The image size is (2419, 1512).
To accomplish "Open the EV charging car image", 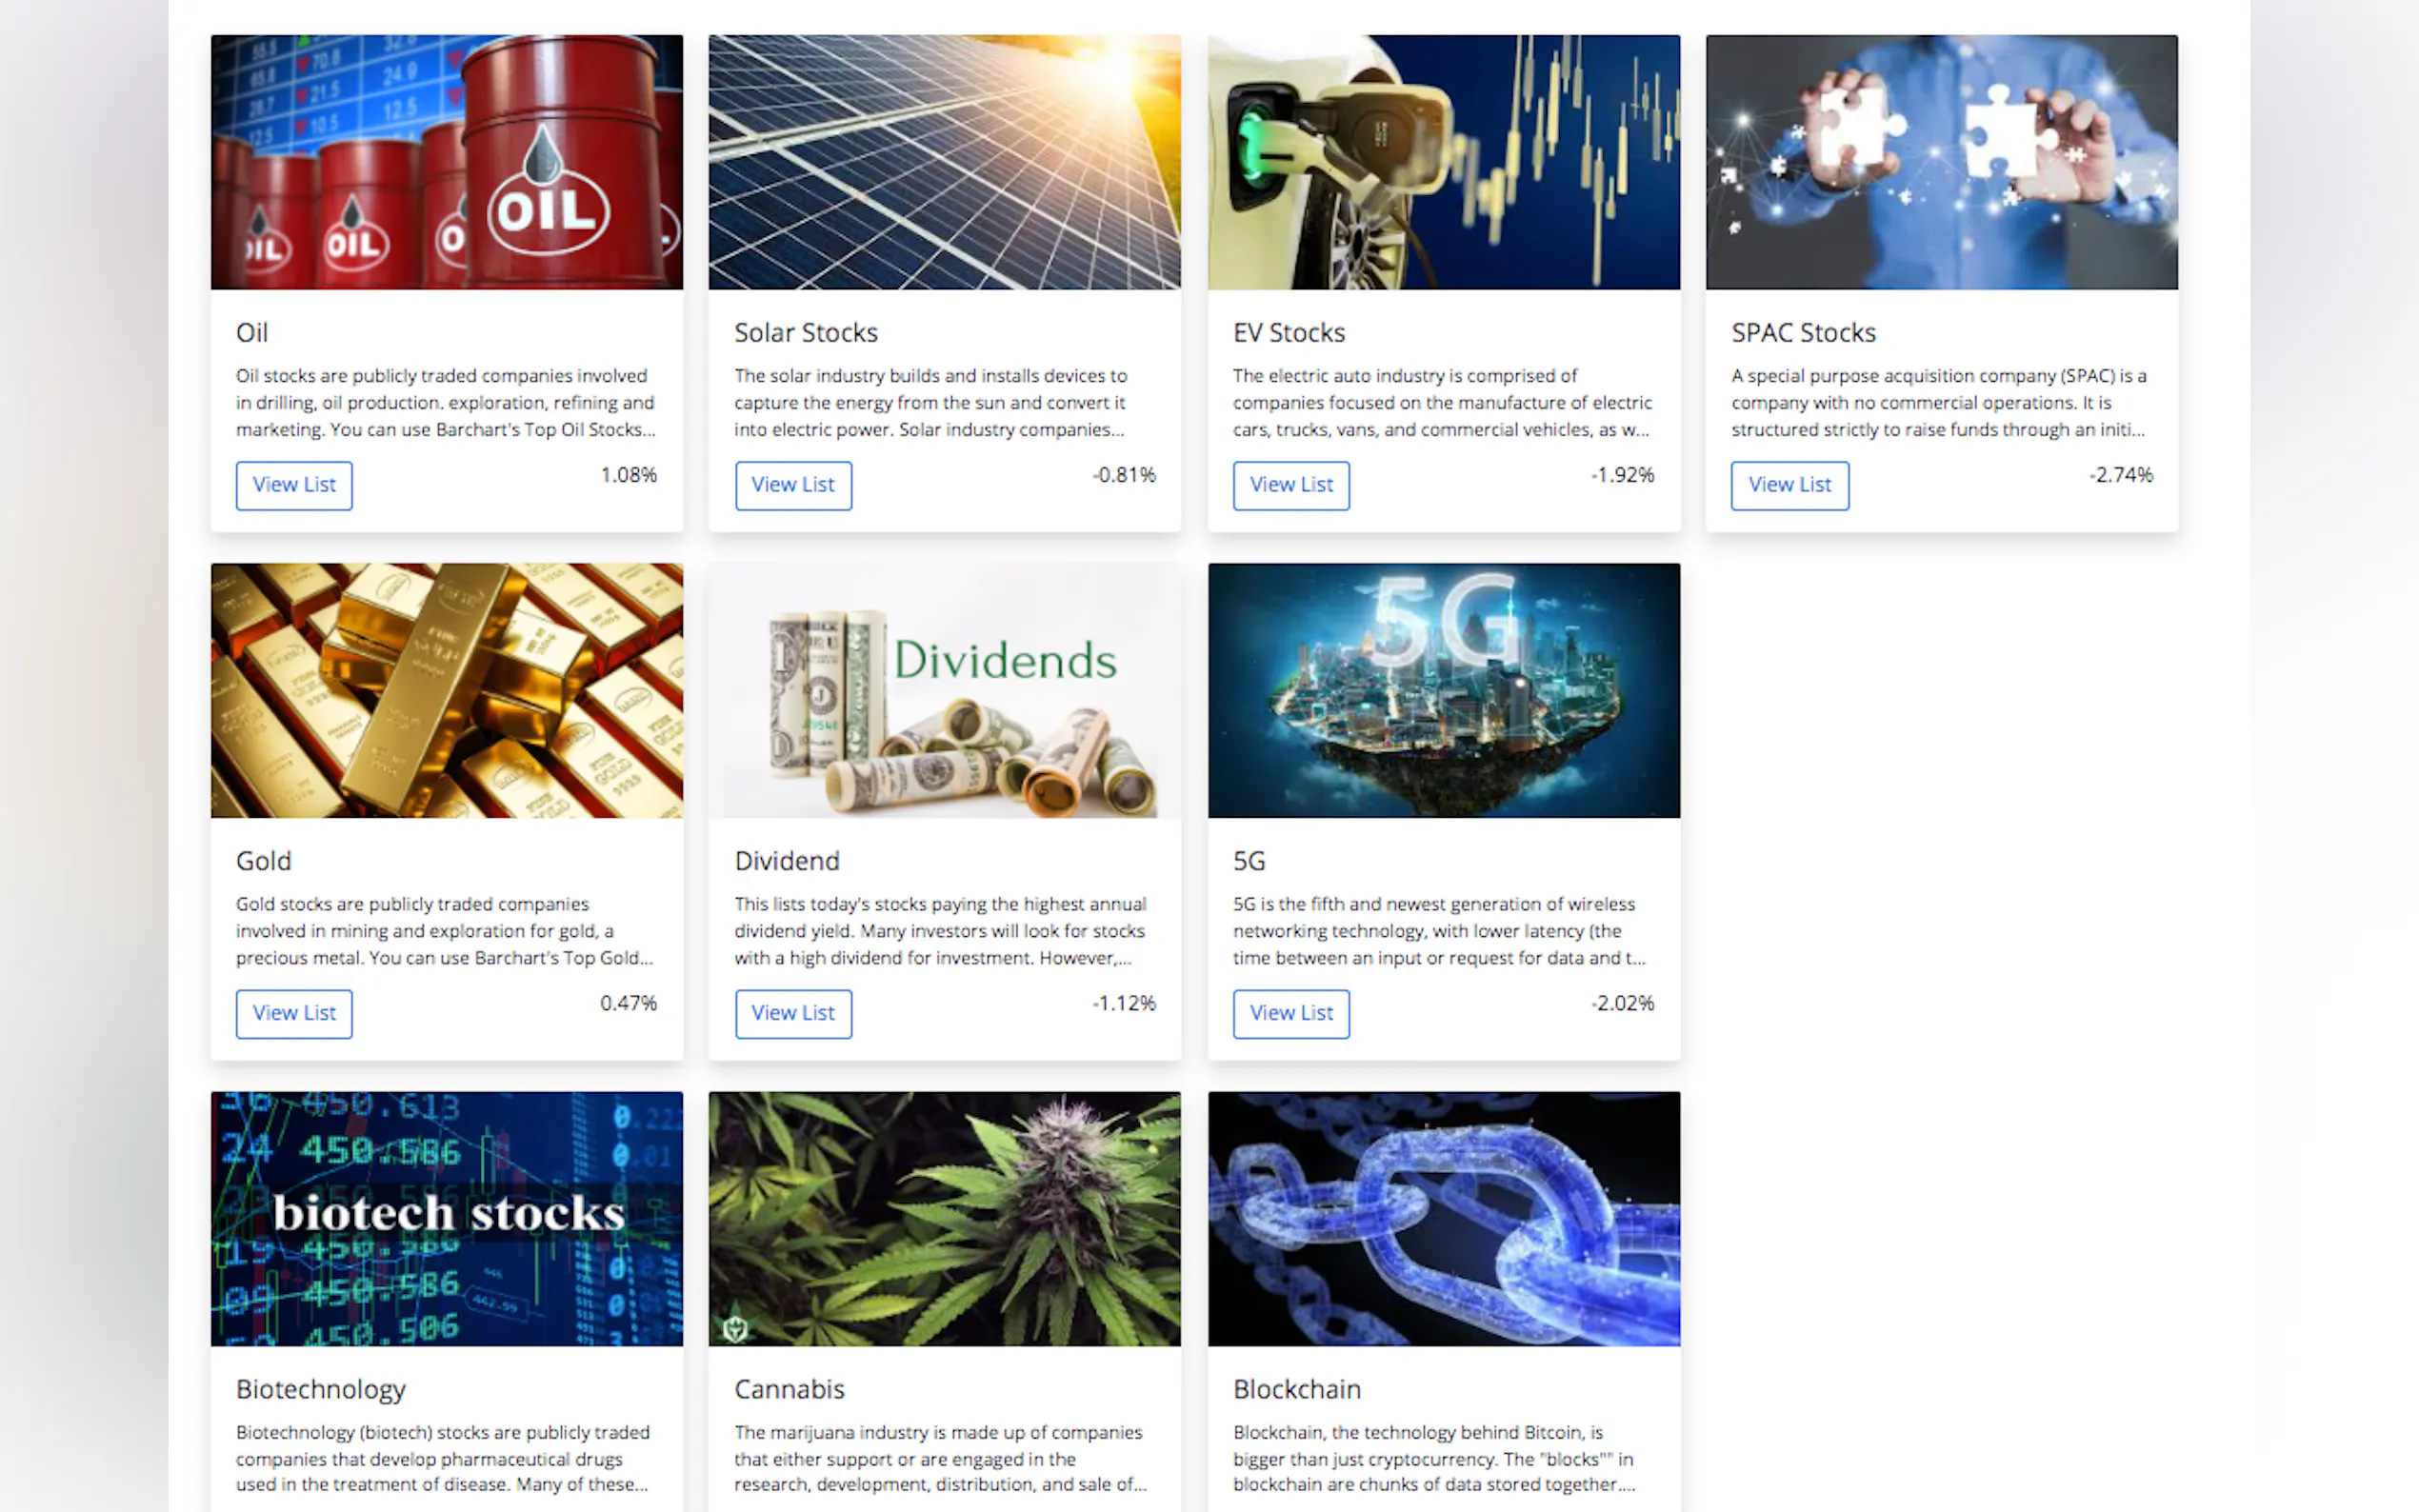I will click(x=1443, y=162).
